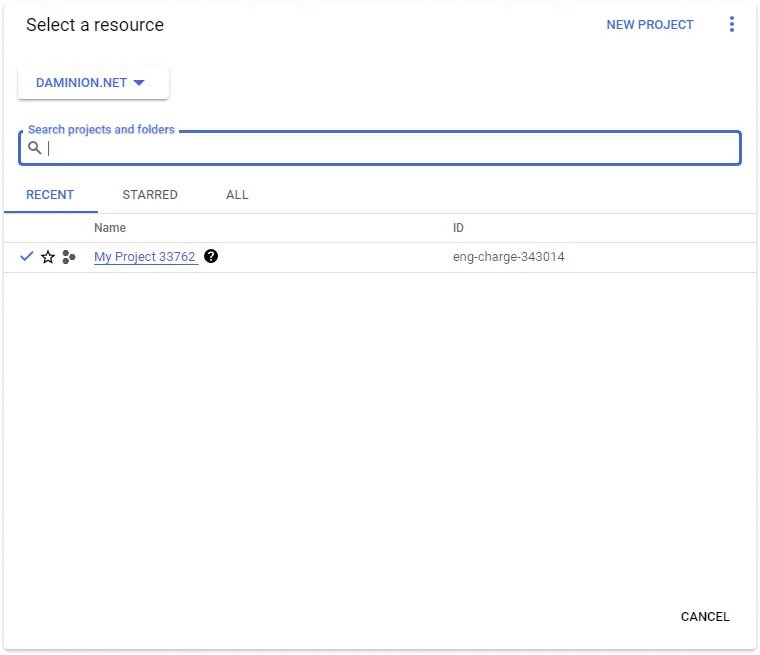
Task: Switch to the STARRED tab
Action: coord(150,195)
